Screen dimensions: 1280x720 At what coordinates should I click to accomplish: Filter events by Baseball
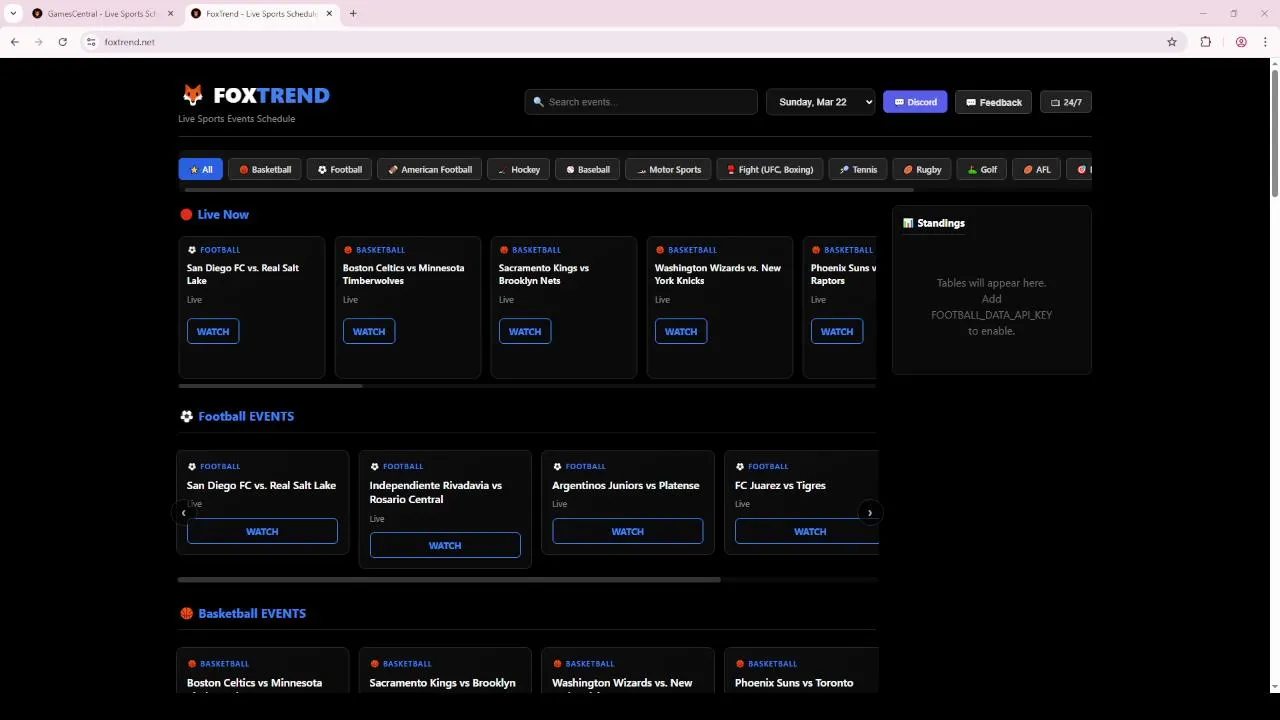click(588, 170)
